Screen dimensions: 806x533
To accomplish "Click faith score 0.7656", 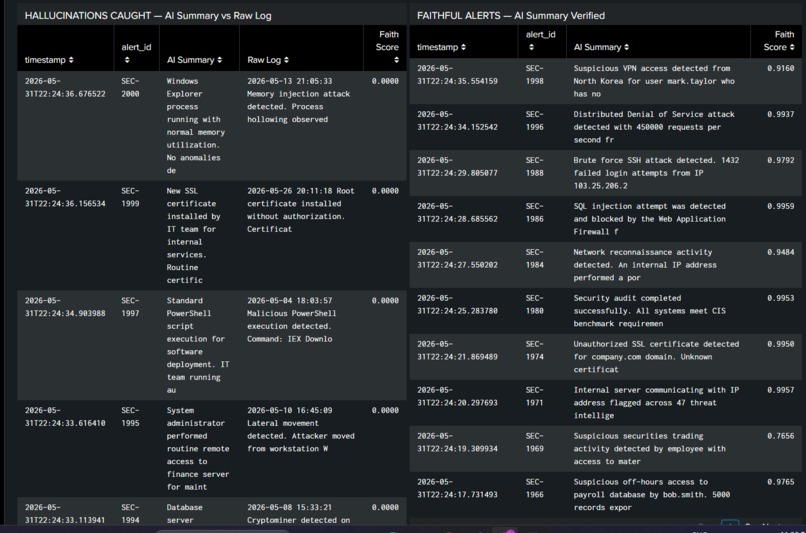I will [x=780, y=436].
